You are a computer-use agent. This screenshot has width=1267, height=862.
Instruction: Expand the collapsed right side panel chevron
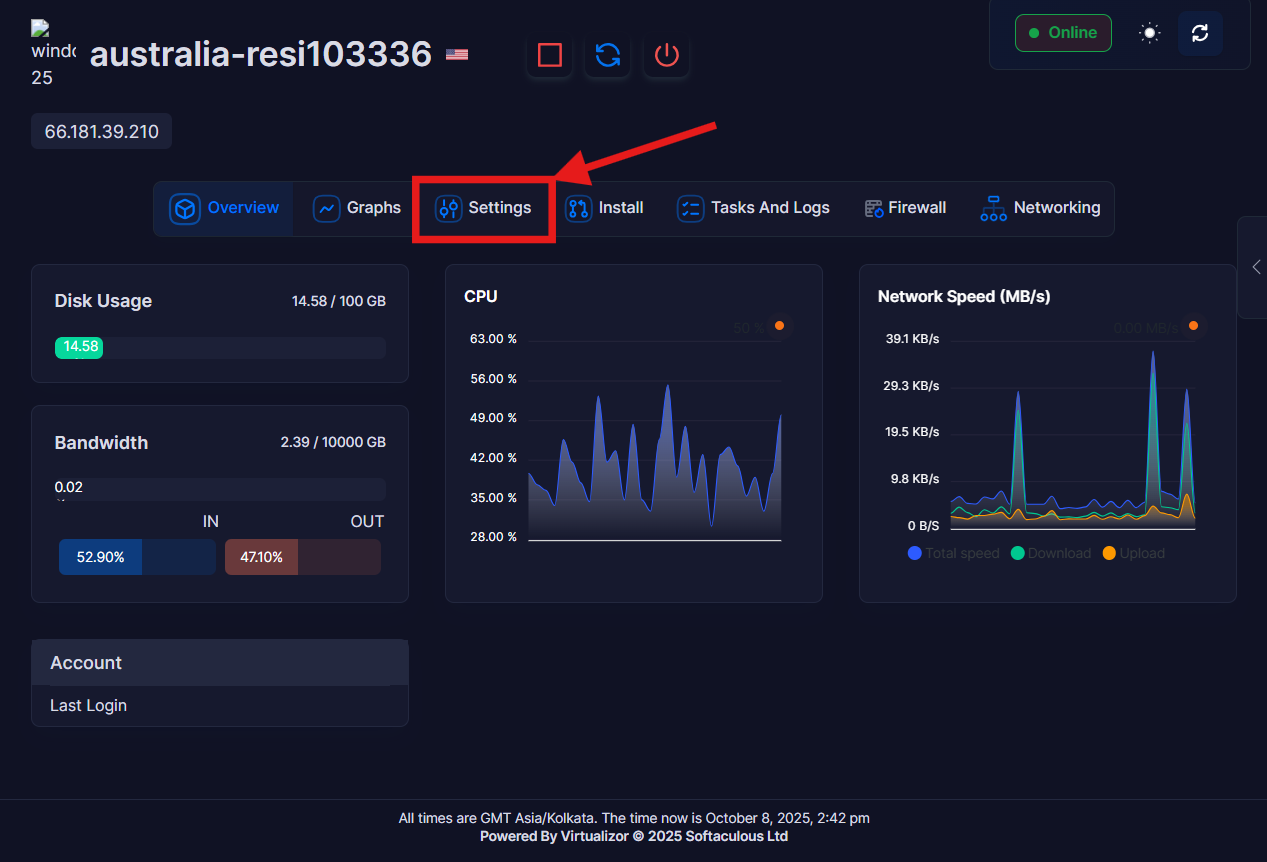click(1255, 267)
